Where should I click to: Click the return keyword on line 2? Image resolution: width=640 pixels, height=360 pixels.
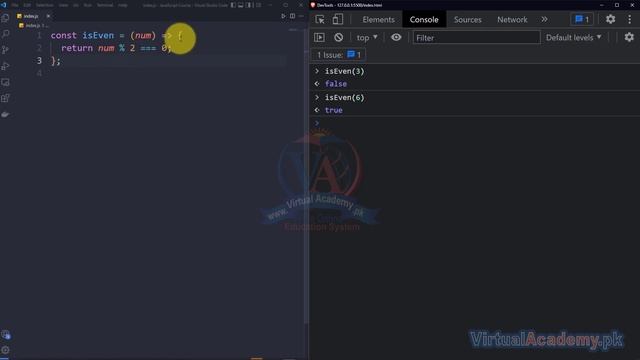pyautogui.click(x=77, y=48)
